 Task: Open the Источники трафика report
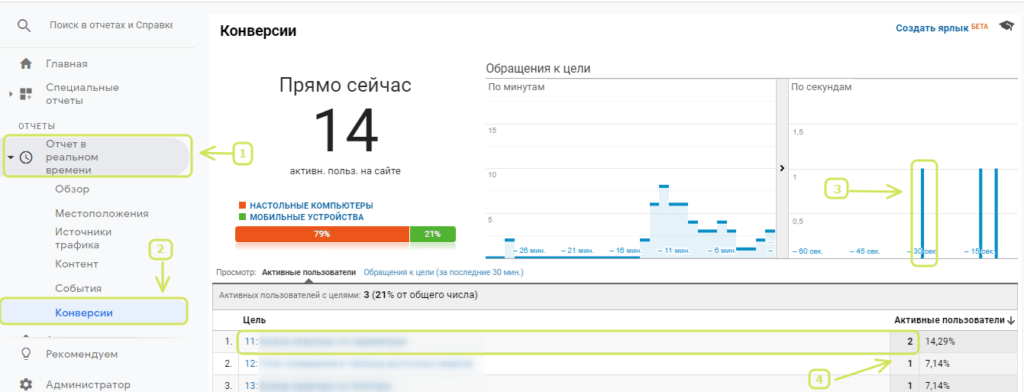click(84, 238)
